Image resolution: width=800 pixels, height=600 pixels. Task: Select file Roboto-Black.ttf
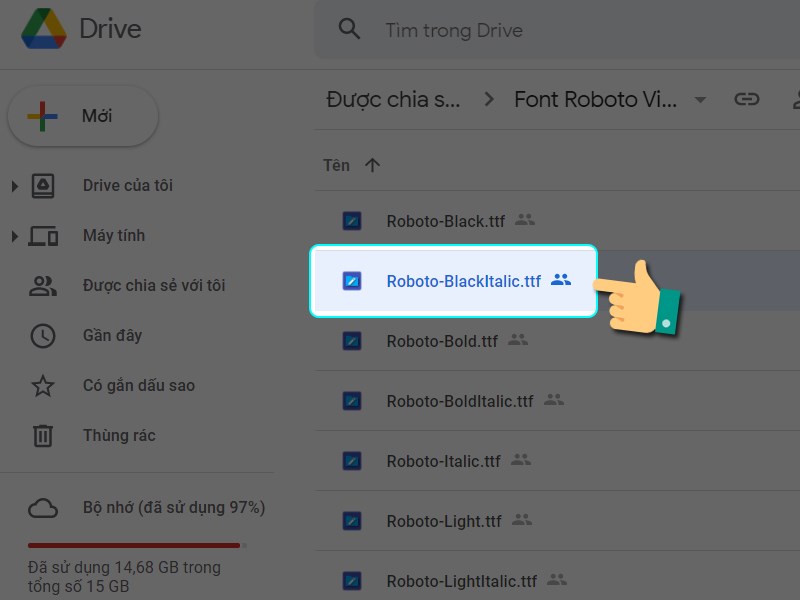(x=445, y=221)
